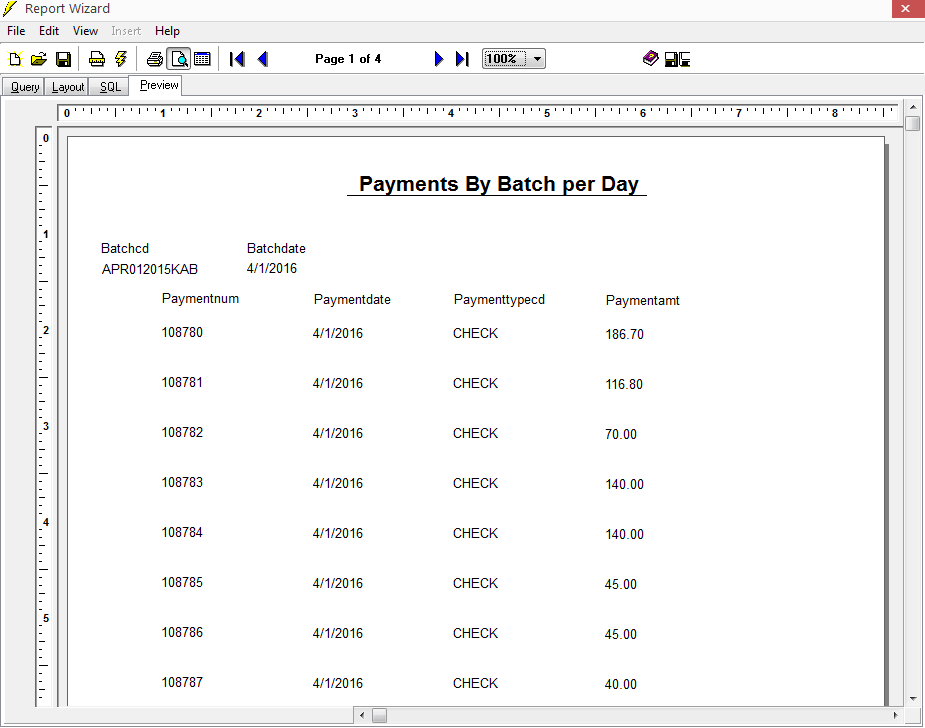Open the Edit menu
This screenshot has height=728, width=925.
tap(49, 31)
